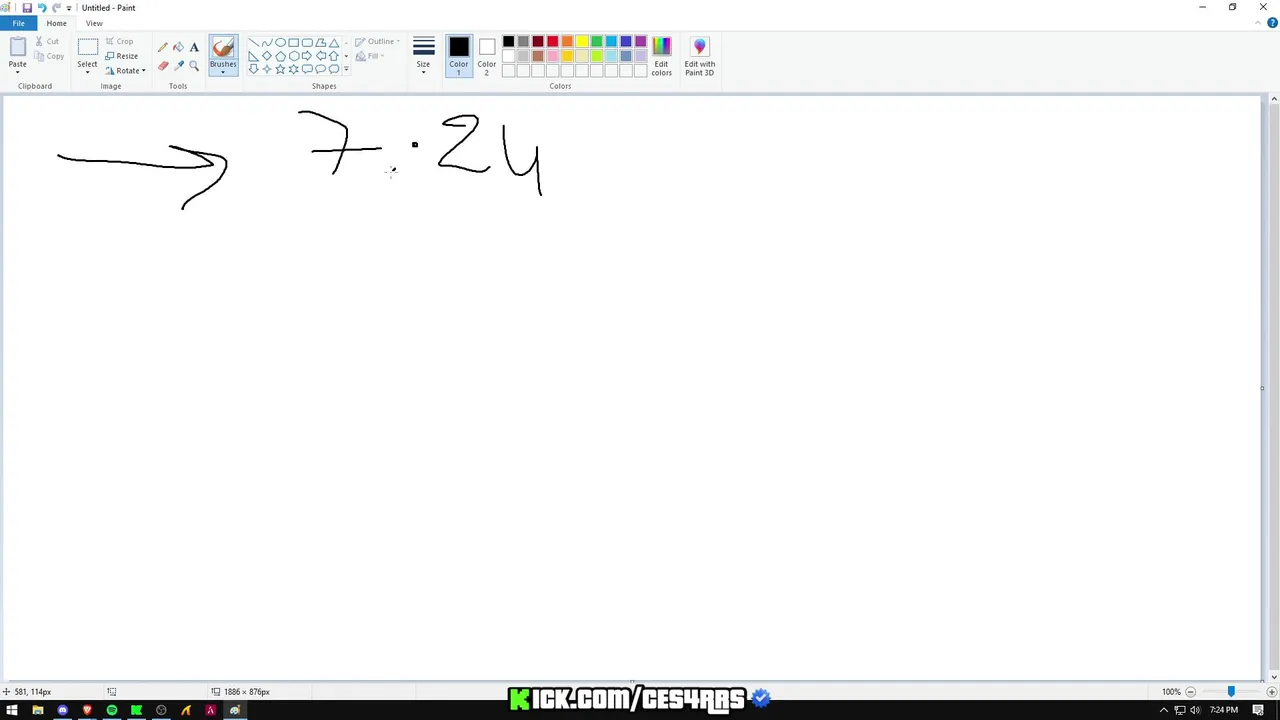Open the Paint Help question icon
Viewport: 1280px width, 720px height.
(x=1272, y=22)
